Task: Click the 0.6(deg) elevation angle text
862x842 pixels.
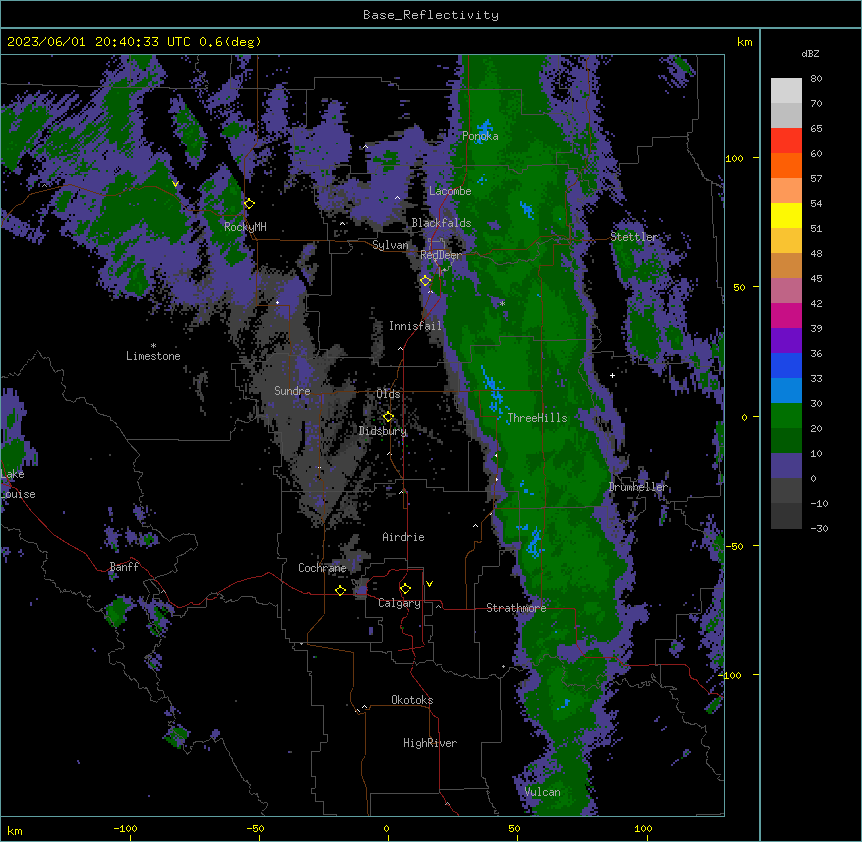Action: (x=230, y=42)
